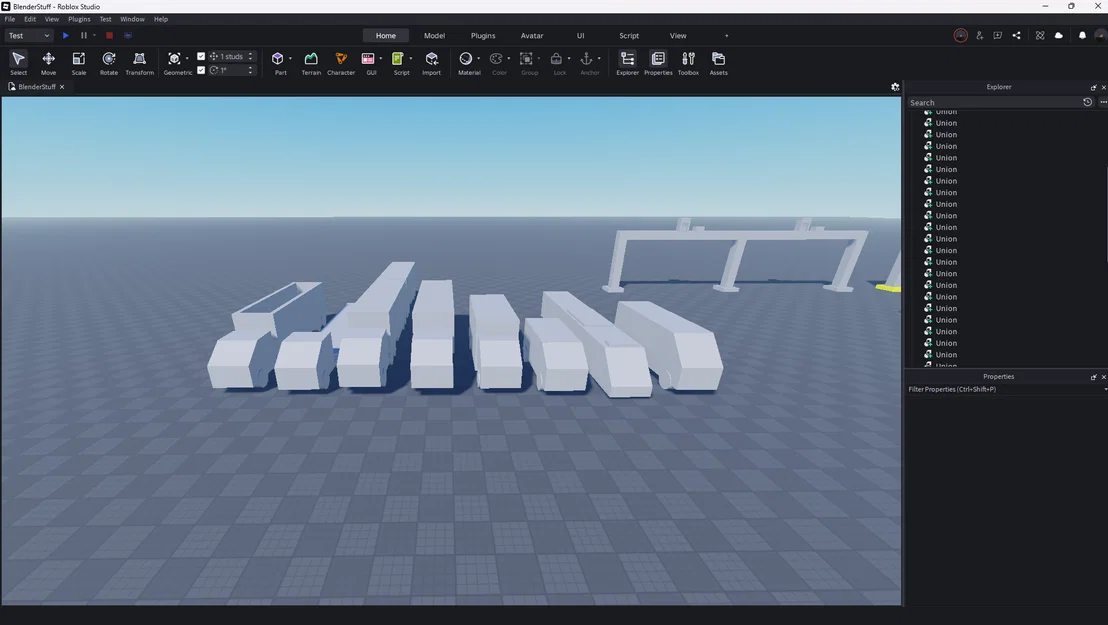The image size is (1108, 625).
Task: Toggle the Properties panel button
Action: tap(658, 62)
